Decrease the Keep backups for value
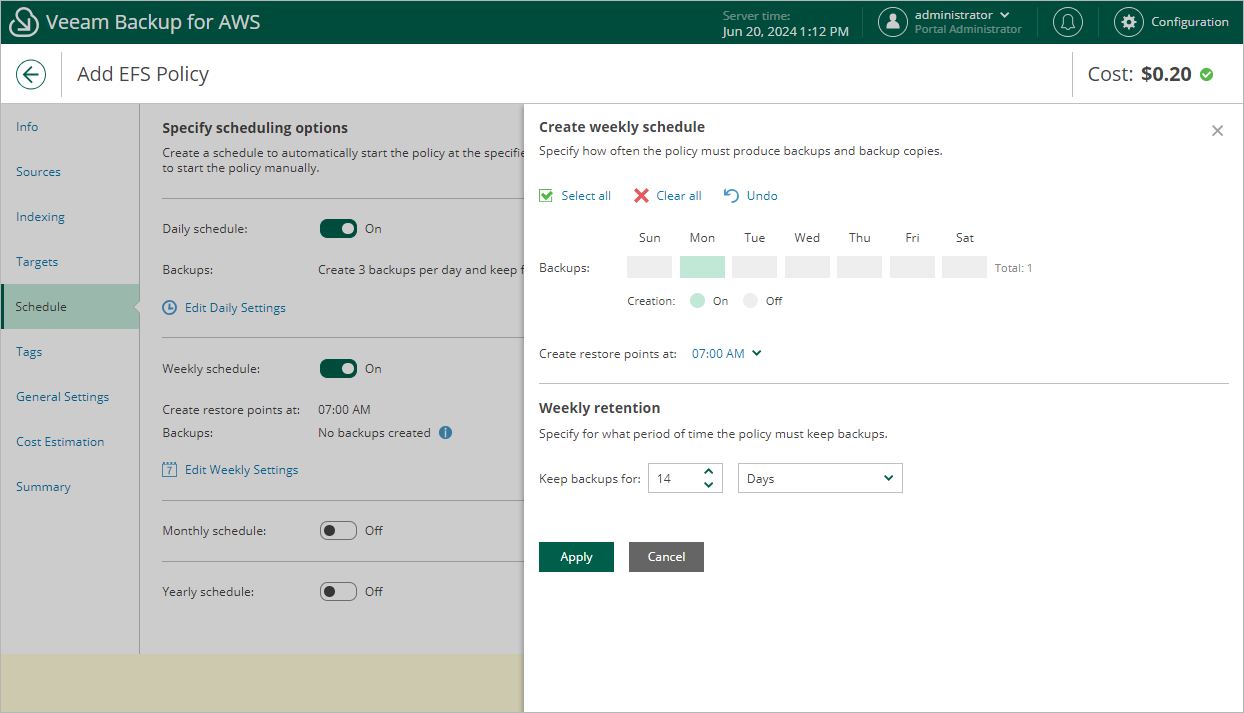 pyautogui.click(x=708, y=485)
